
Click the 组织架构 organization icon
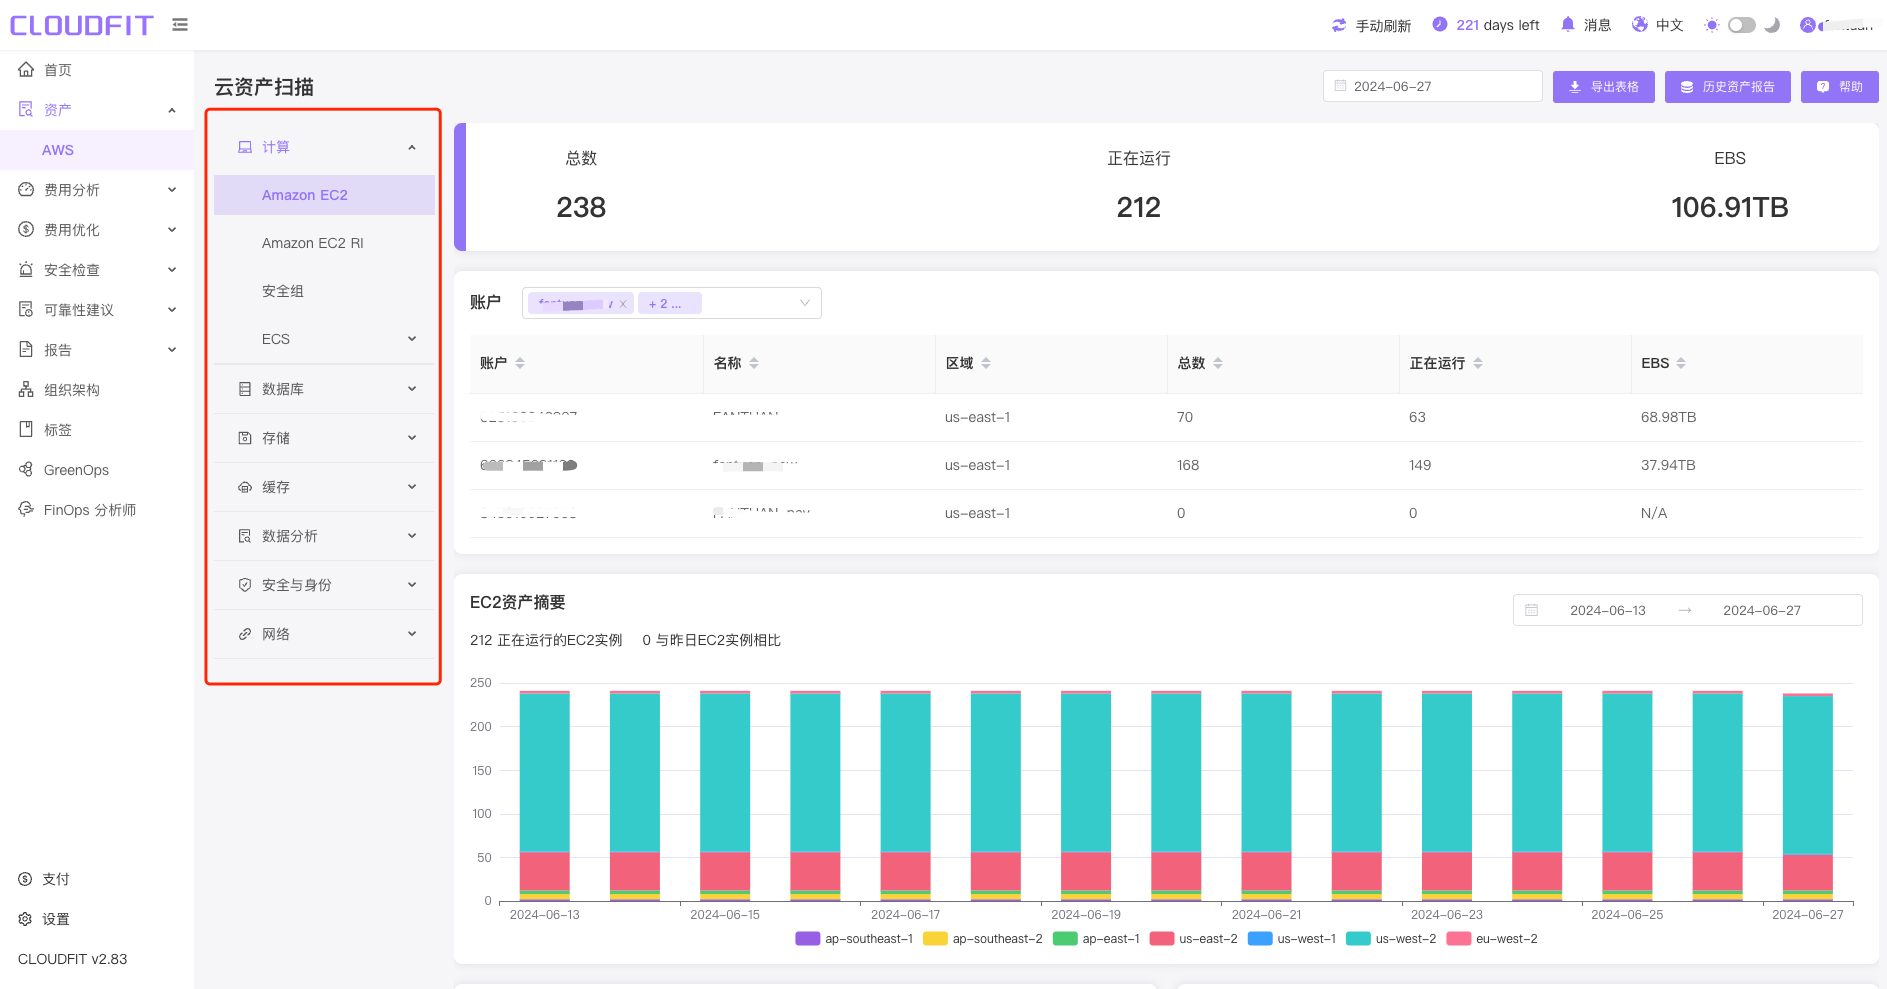[26, 389]
